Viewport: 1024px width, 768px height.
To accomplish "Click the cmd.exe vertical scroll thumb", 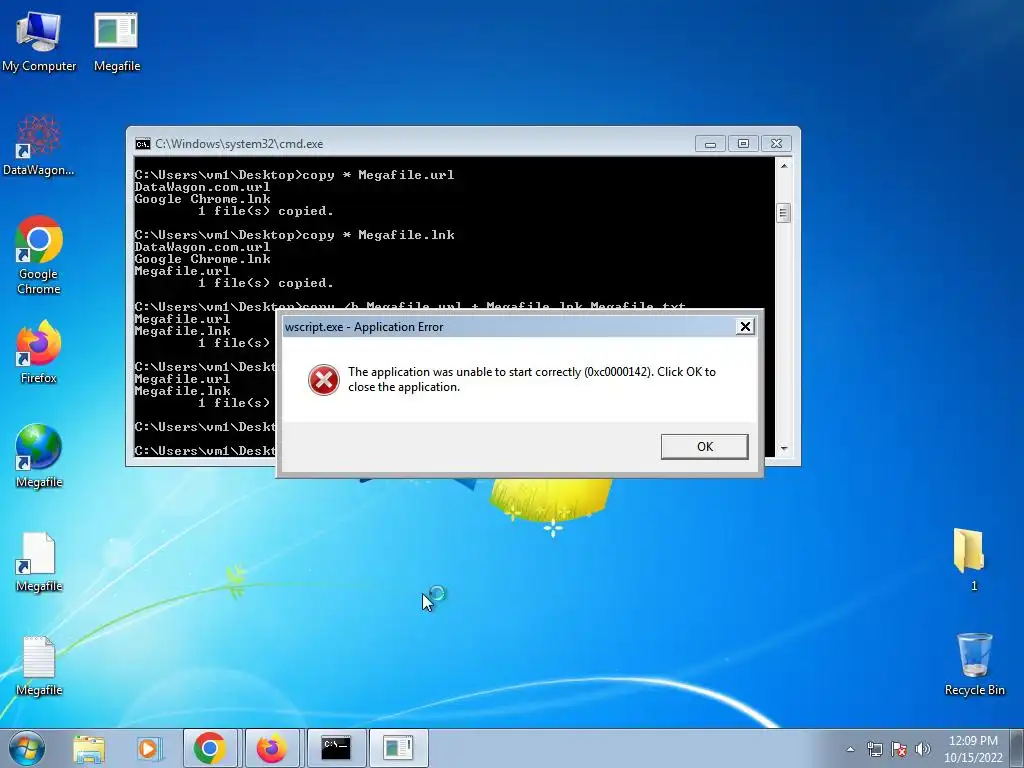I will [784, 213].
